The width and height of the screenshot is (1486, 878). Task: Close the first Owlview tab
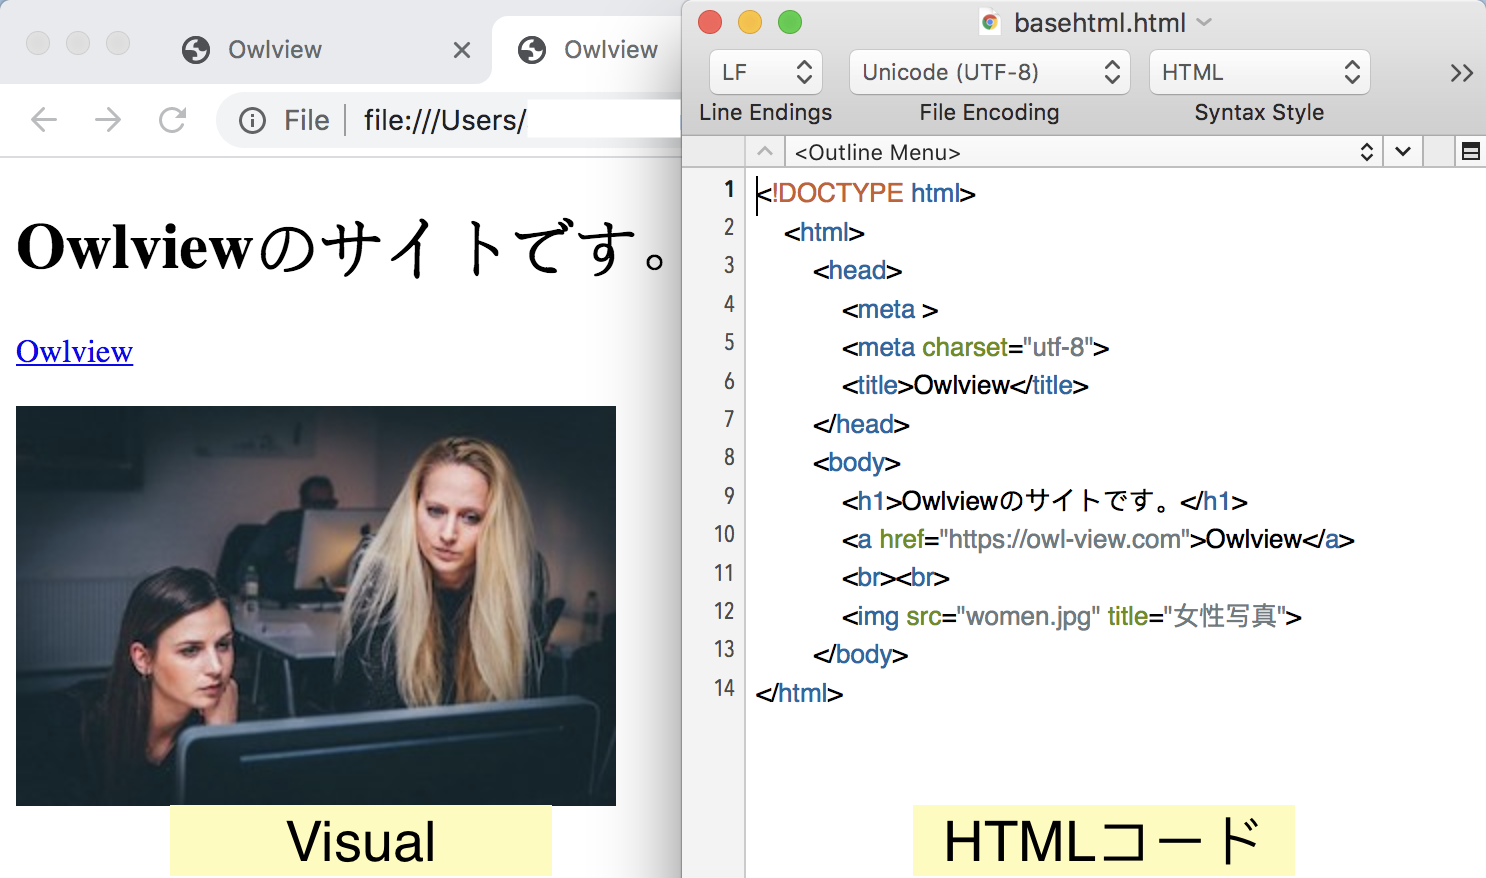coord(461,49)
